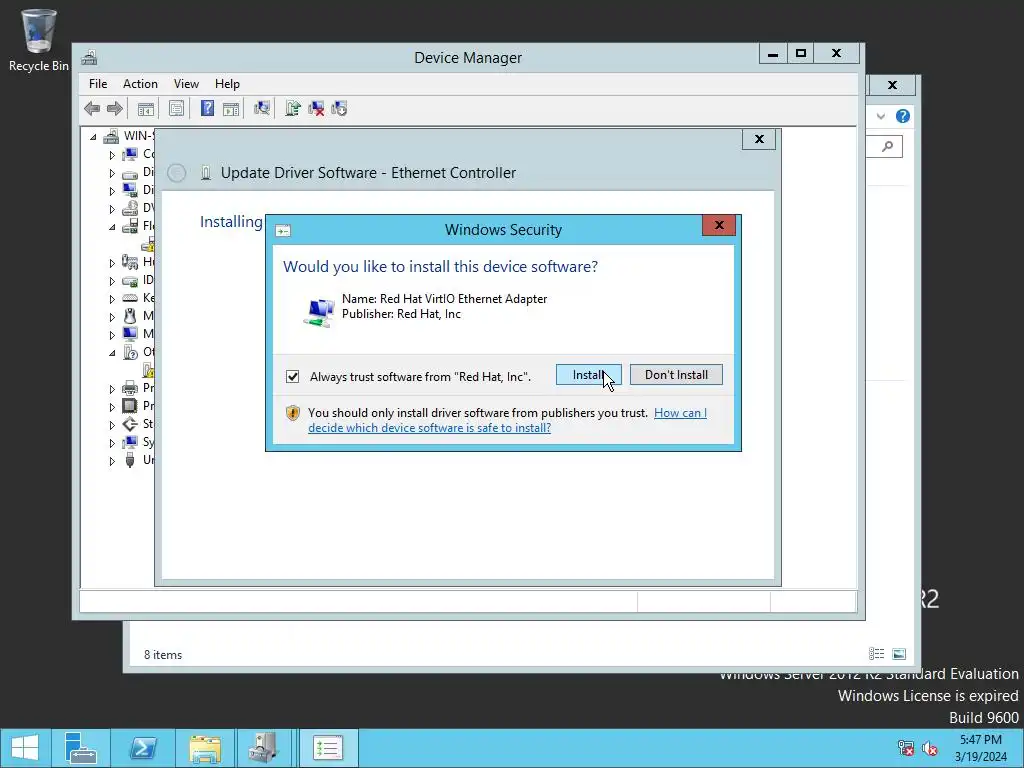Screen dimensions: 1024x768
Task: Click the Forward arrow in Device Manager toolbar
Action: [x=114, y=108]
